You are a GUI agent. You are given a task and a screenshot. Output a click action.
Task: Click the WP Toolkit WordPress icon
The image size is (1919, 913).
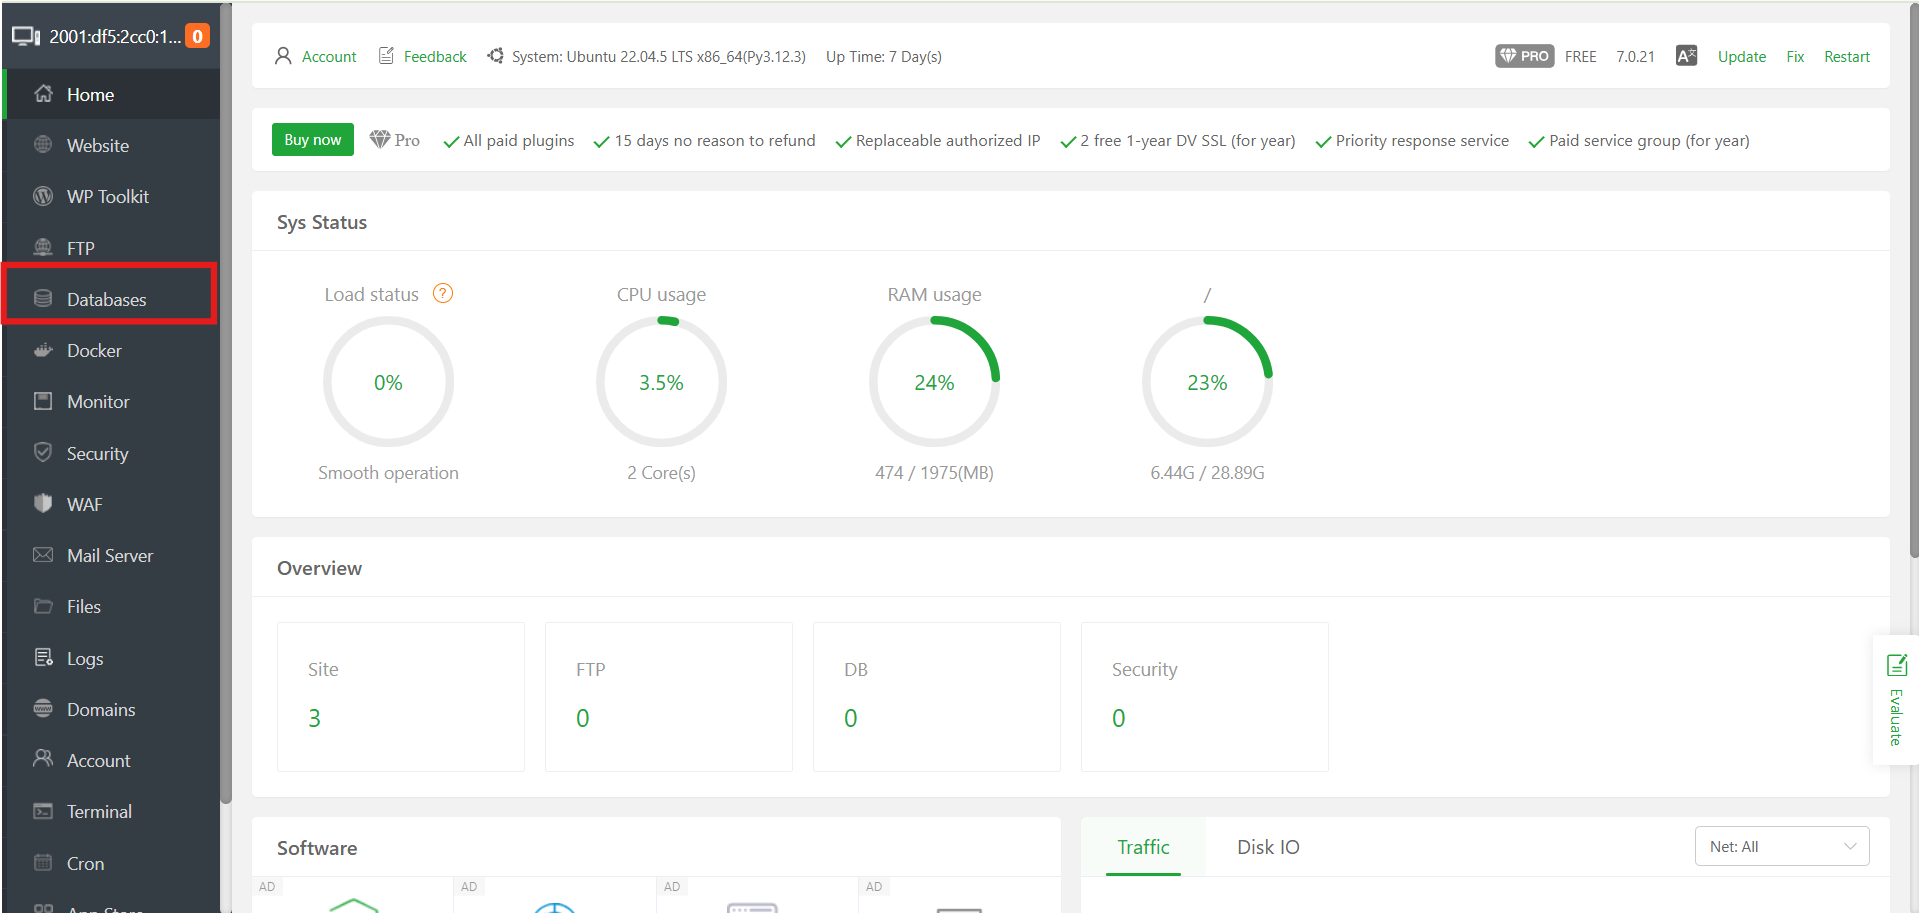[43, 196]
